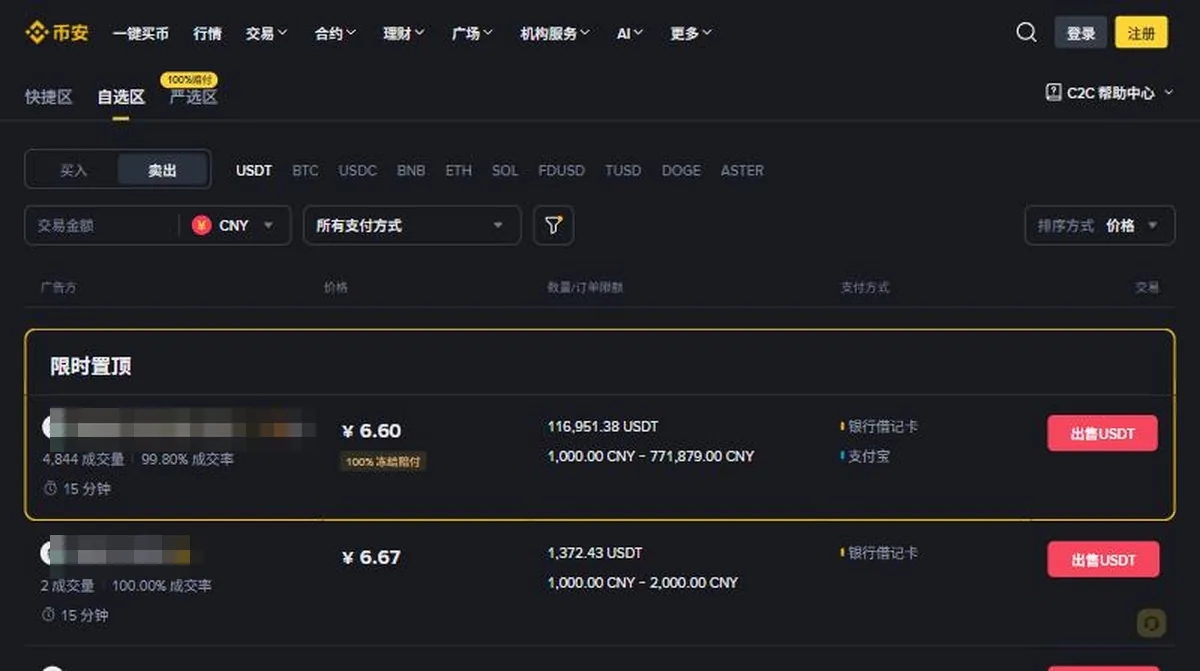The image size is (1200, 671).
Task: Click clock icon in 6.67 row
Action: click(x=49, y=615)
